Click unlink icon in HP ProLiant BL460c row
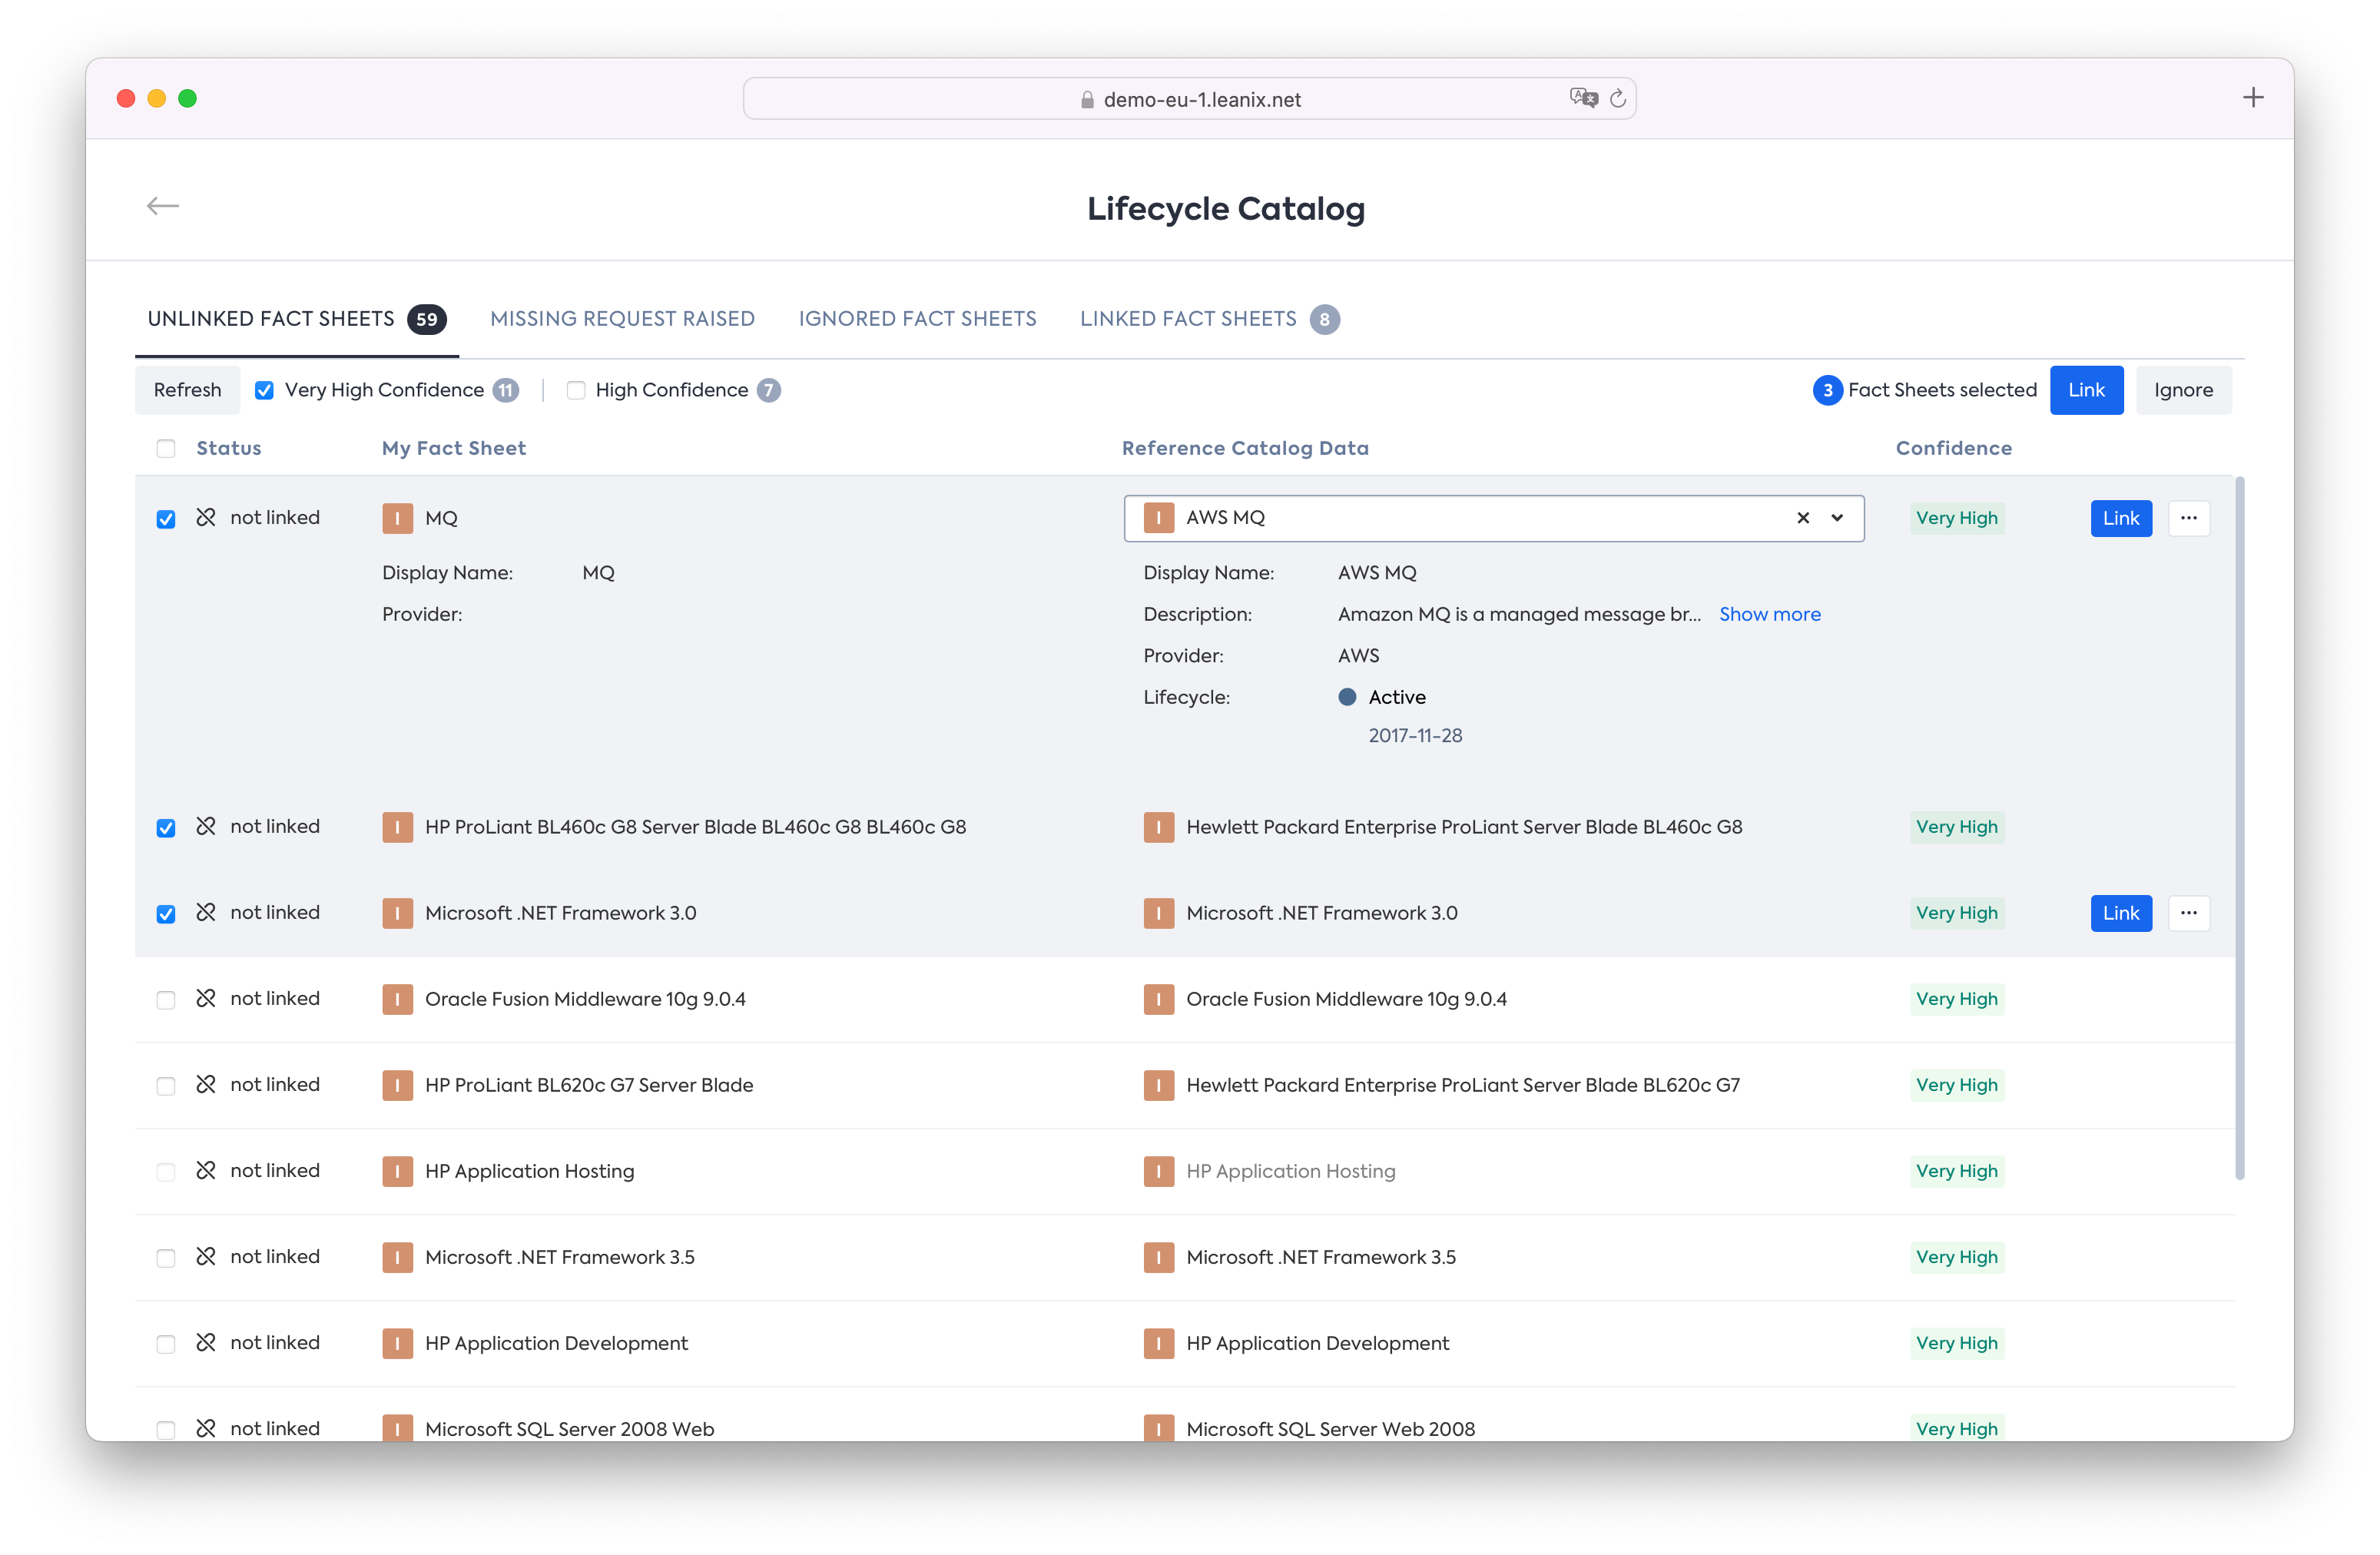Image resolution: width=2380 pixels, height=1555 pixels. (x=206, y=826)
